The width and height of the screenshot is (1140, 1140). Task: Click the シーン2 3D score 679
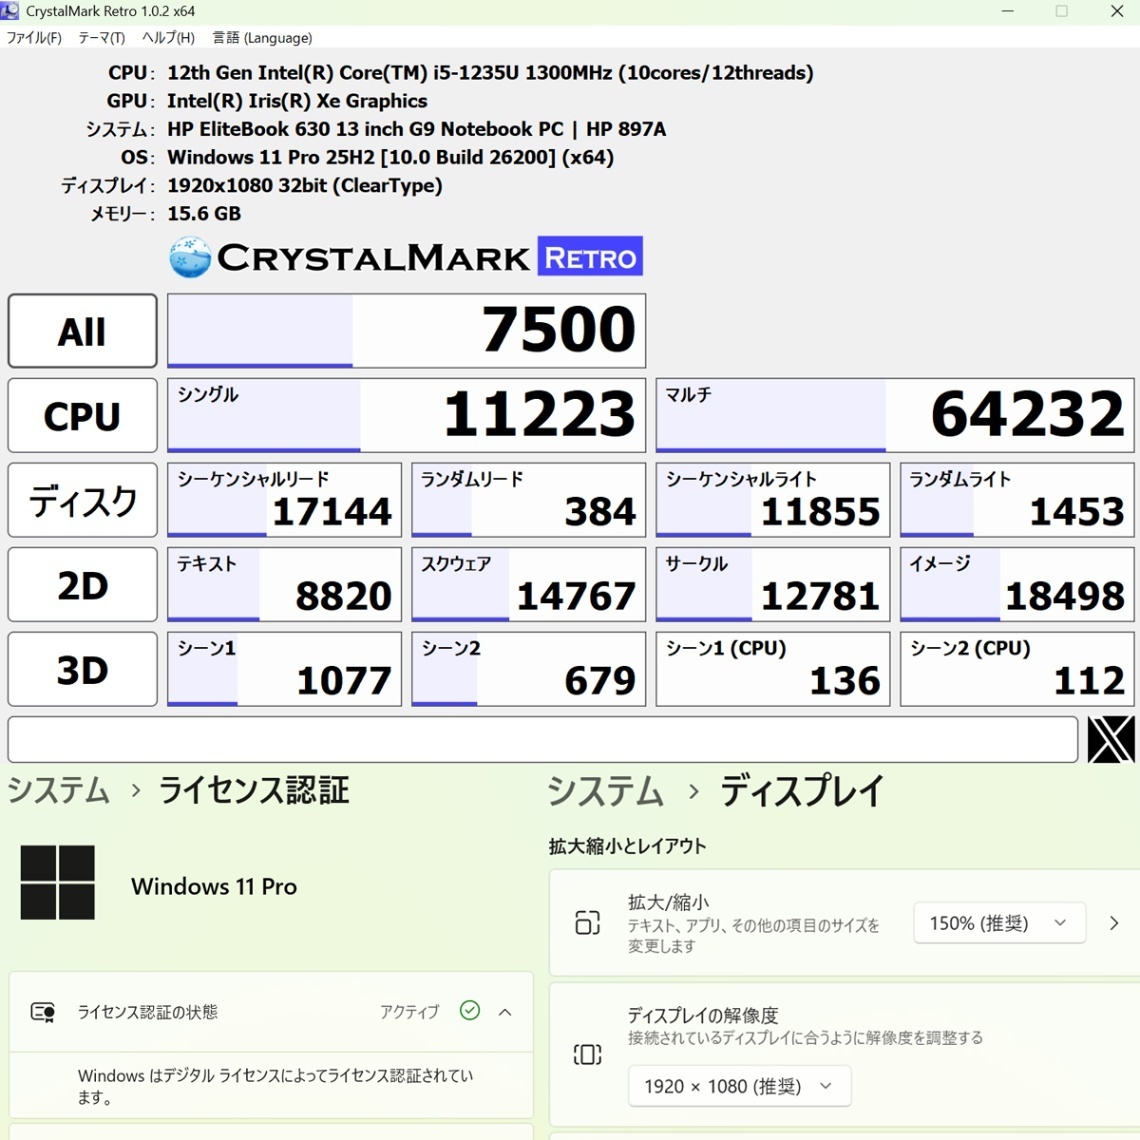pos(529,669)
